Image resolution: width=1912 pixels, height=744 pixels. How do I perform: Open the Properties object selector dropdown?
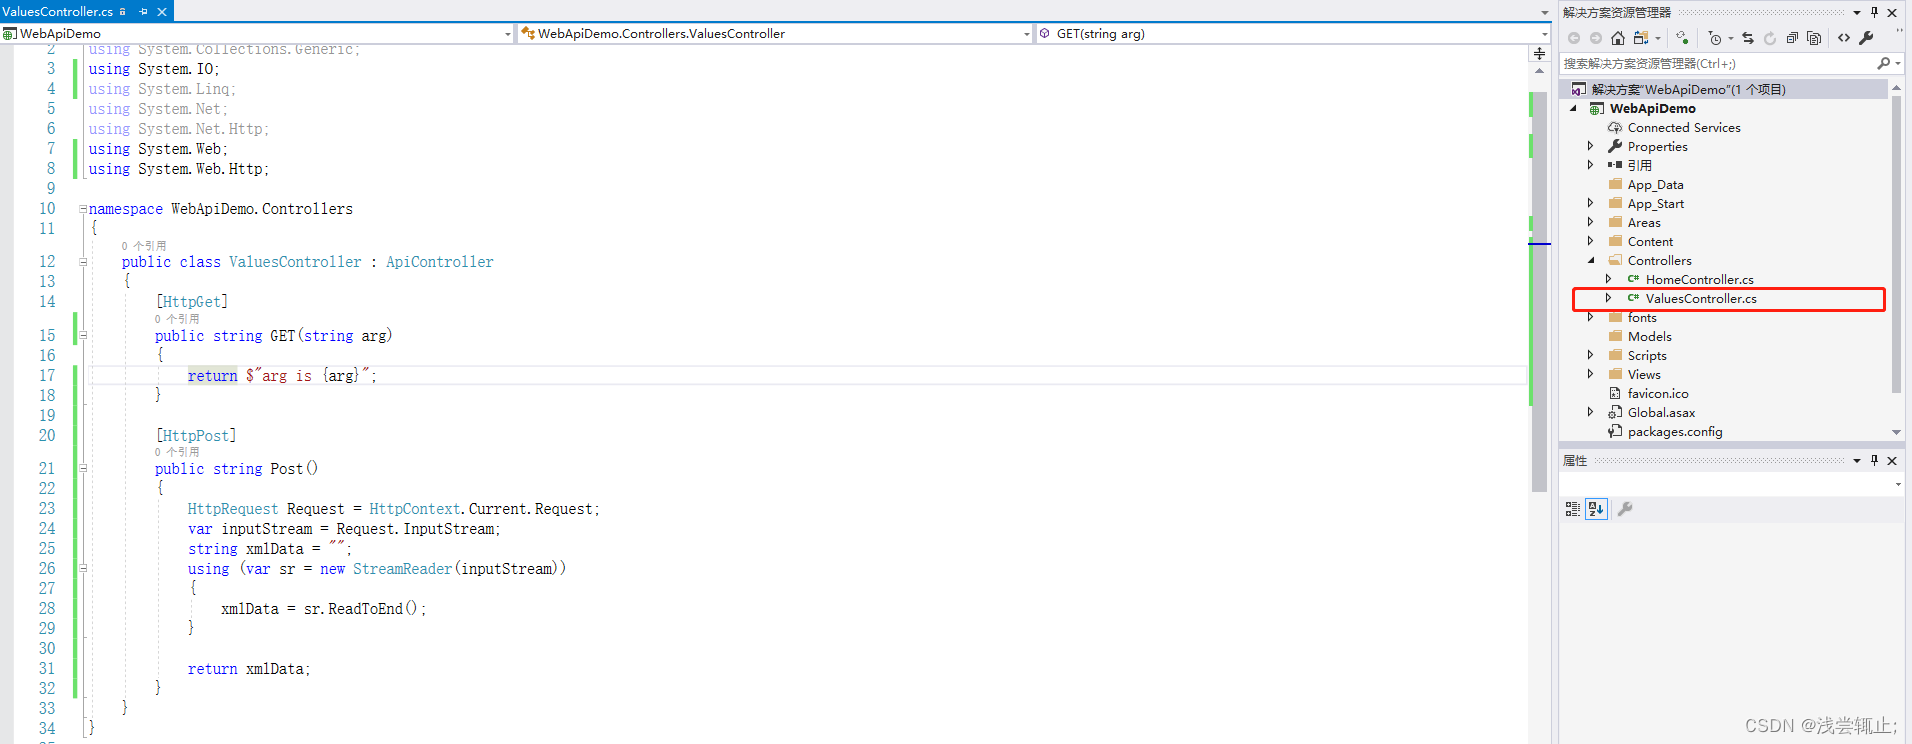[1898, 485]
